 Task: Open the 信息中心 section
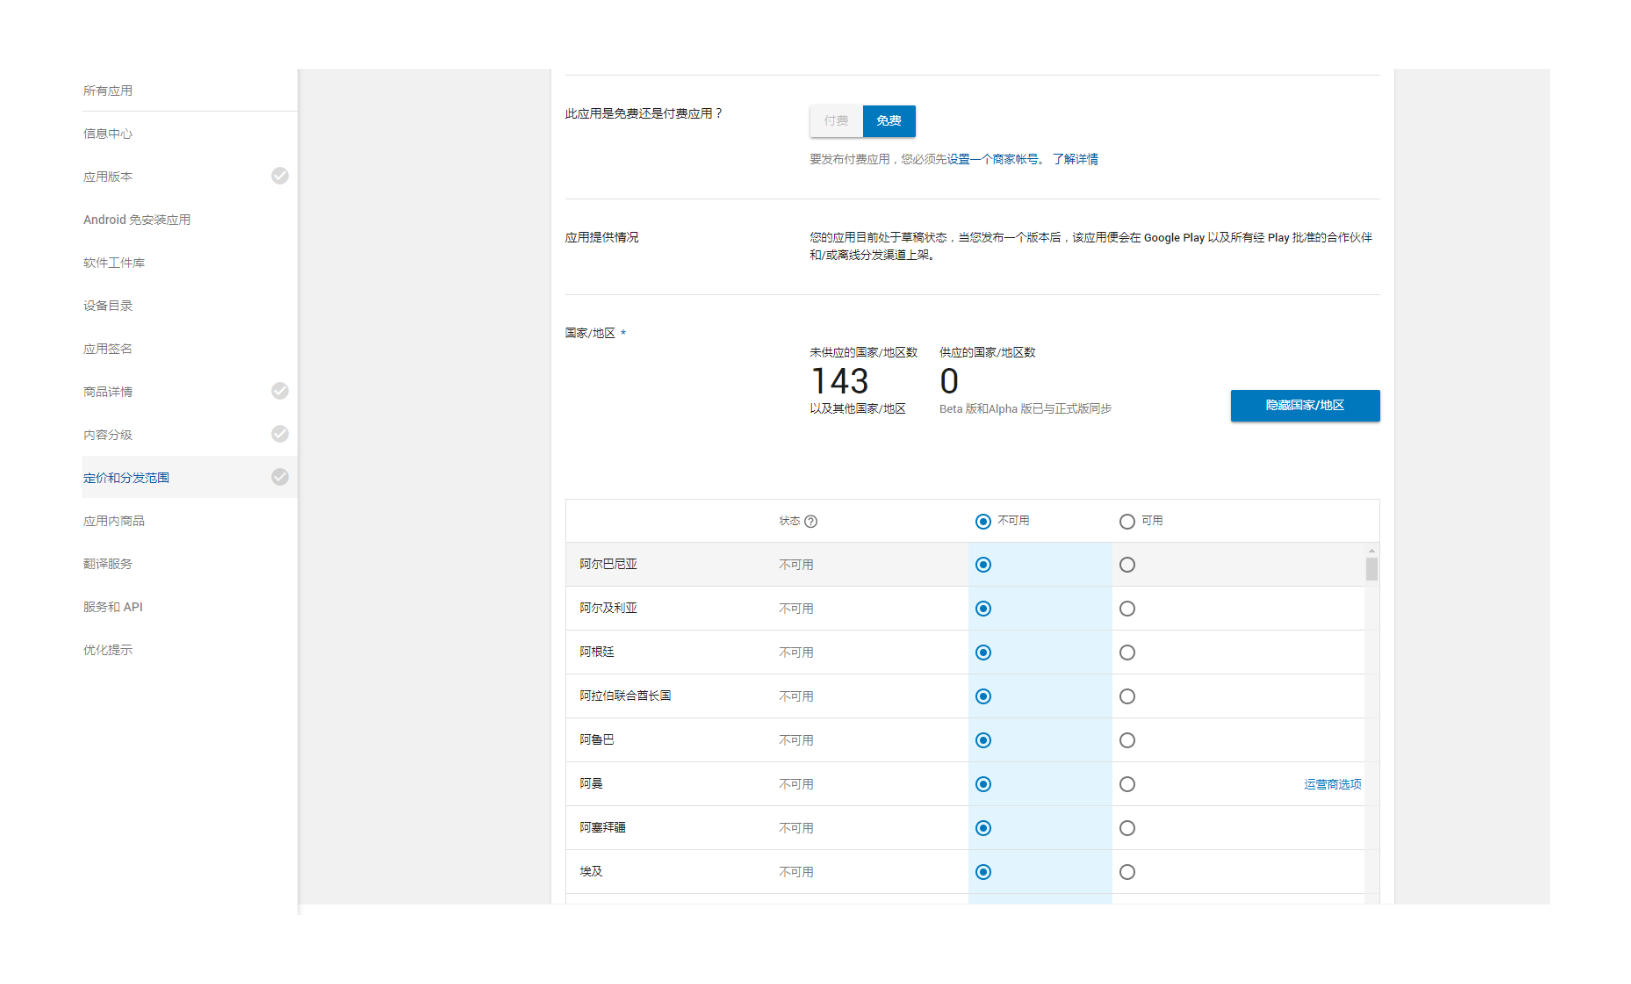(x=107, y=133)
